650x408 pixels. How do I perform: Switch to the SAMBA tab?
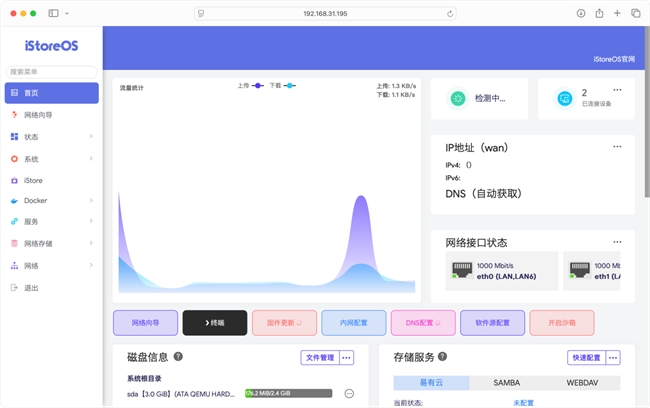click(507, 383)
